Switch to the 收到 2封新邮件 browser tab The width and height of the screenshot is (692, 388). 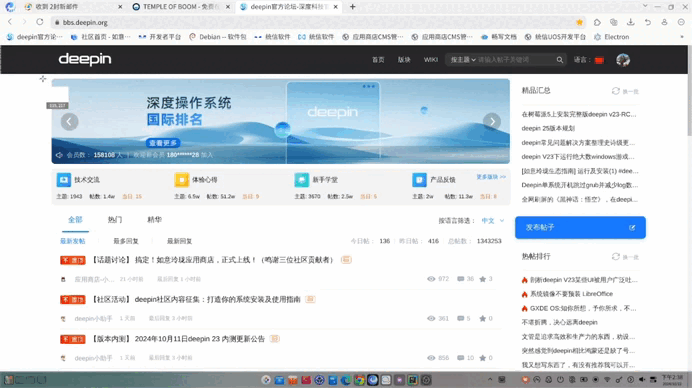click(x=73, y=7)
